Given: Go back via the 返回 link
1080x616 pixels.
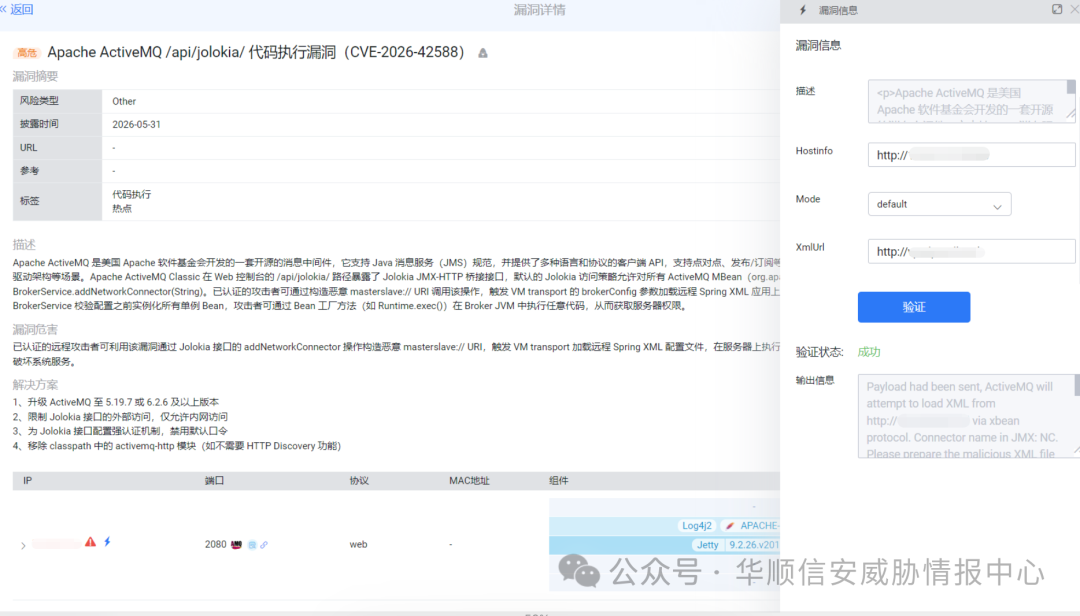Looking at the screenshot, I should [x=17, y=10].
